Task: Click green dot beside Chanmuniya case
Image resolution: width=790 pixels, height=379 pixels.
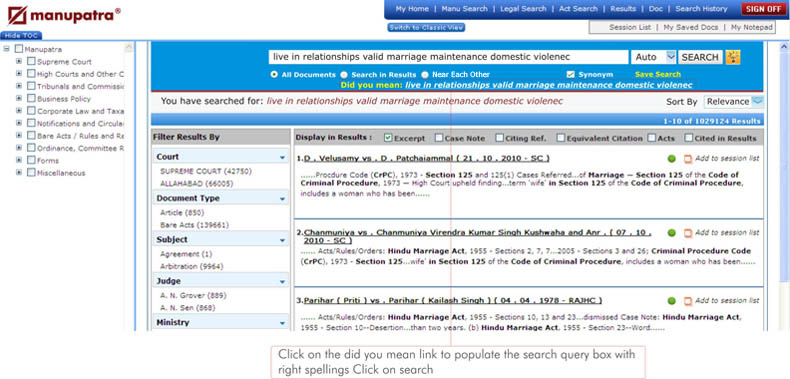Action: point(672,233)
